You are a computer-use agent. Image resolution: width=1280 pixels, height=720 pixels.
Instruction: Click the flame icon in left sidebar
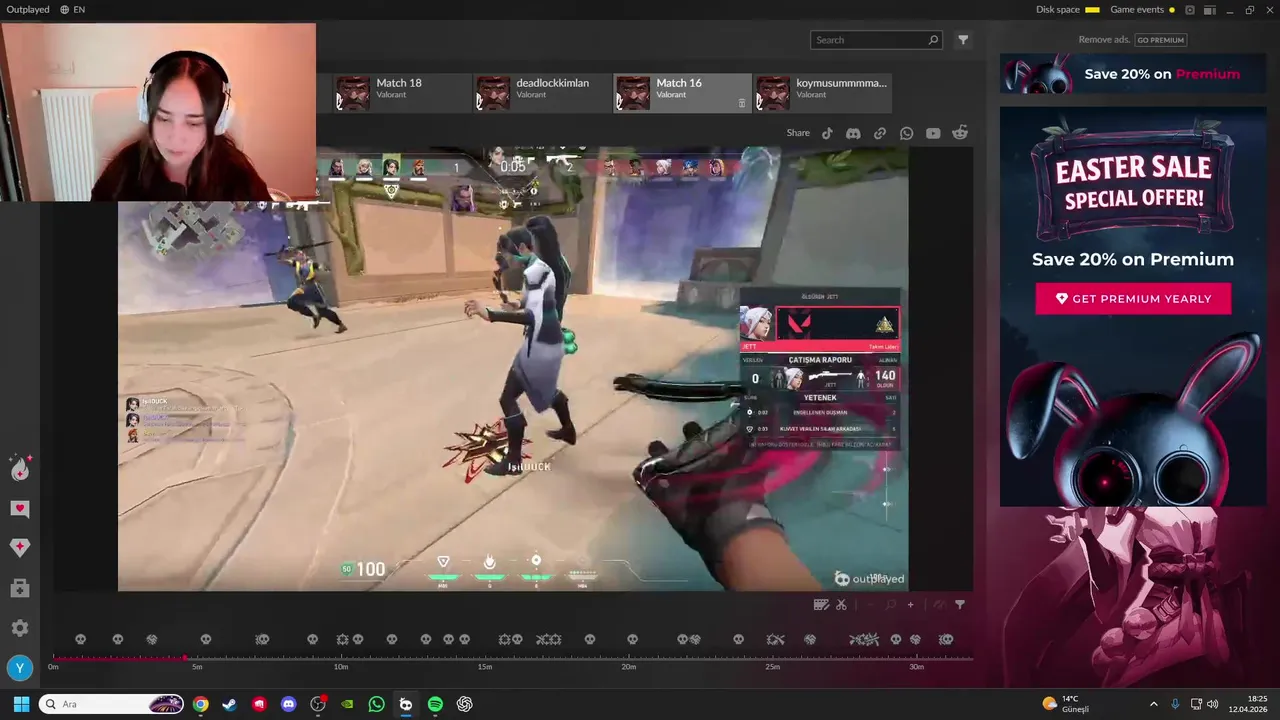pos(20,468)
